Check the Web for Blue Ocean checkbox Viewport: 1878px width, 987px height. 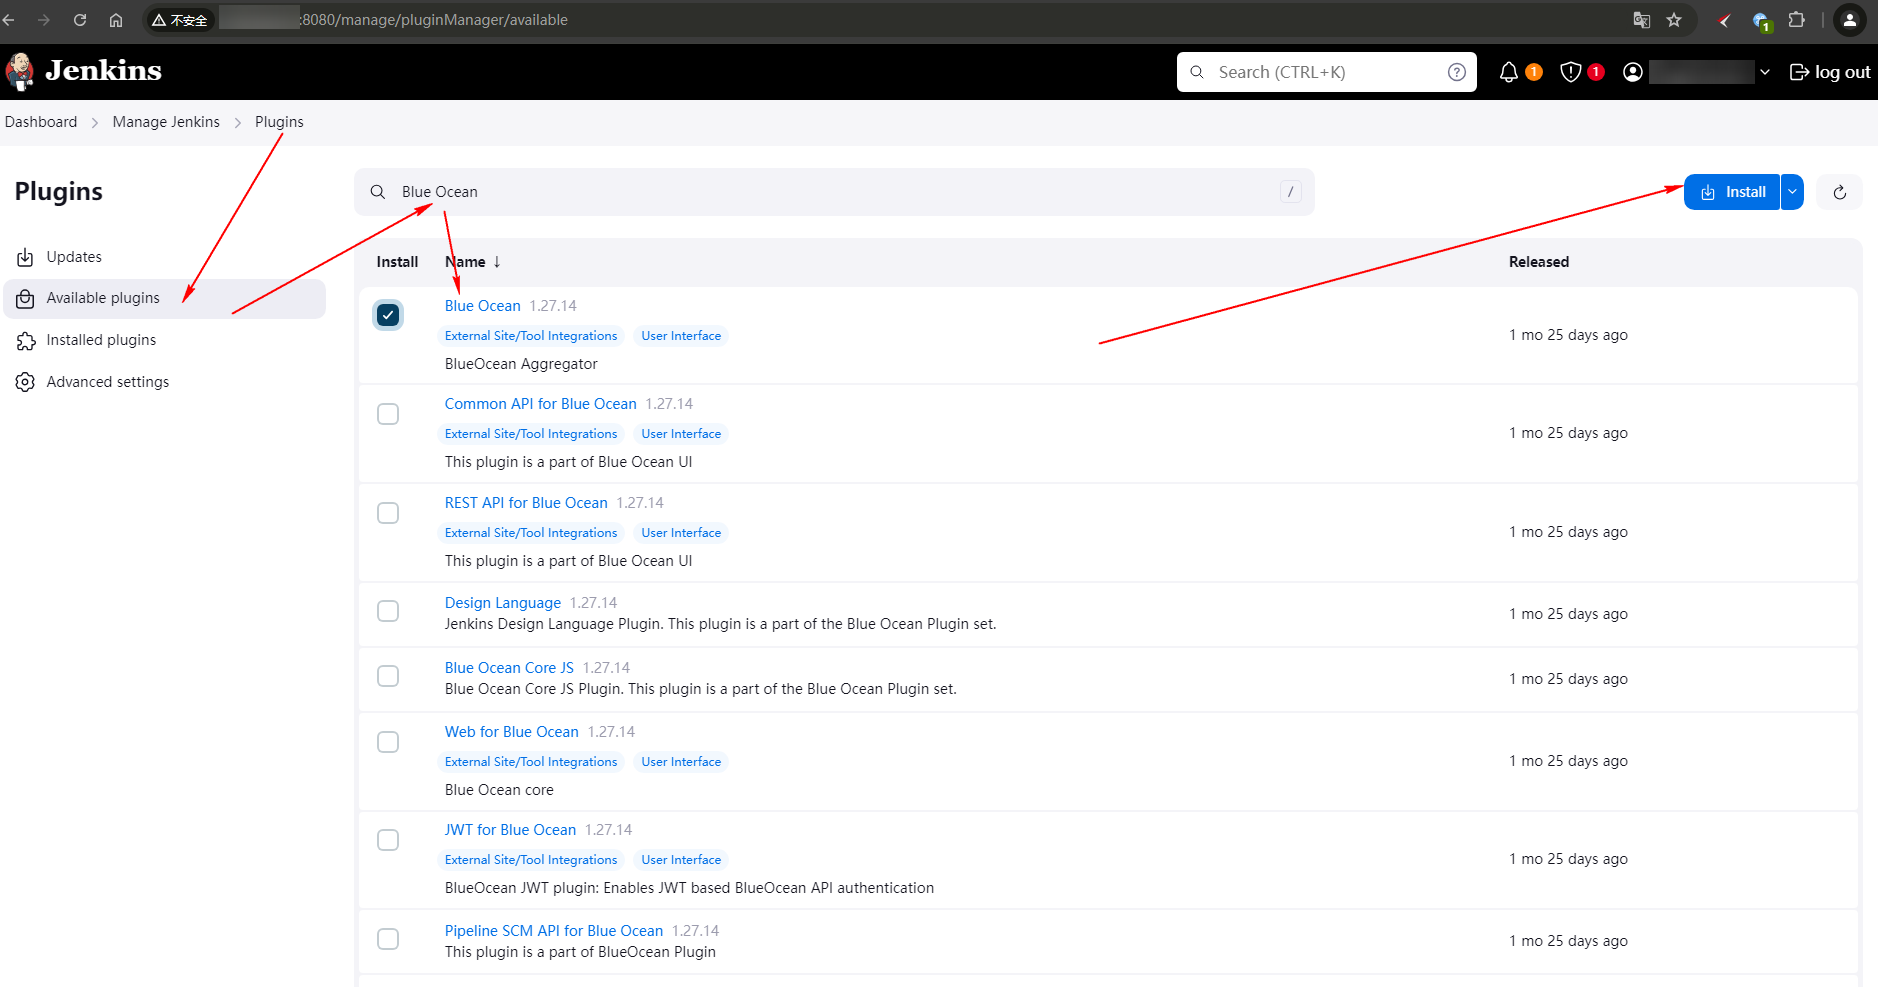click(388, 742)
